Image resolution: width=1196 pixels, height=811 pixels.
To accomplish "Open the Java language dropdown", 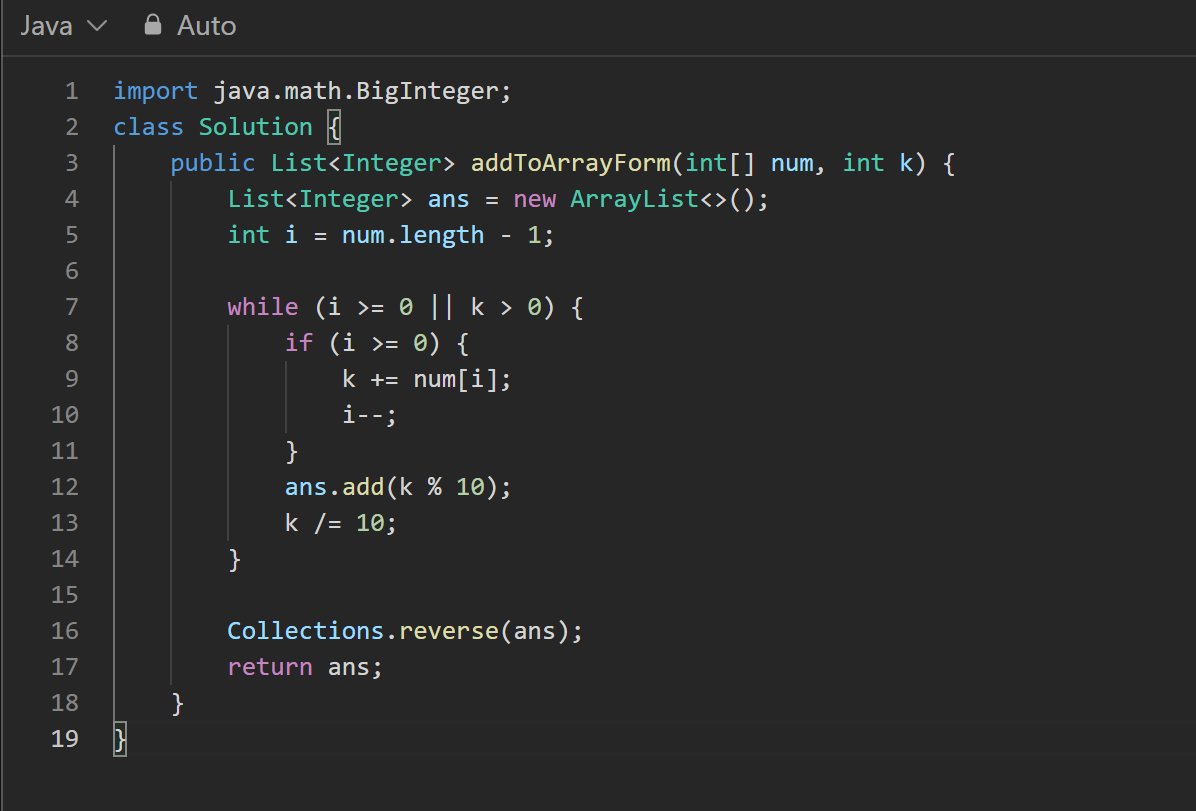I will (63, 26).
